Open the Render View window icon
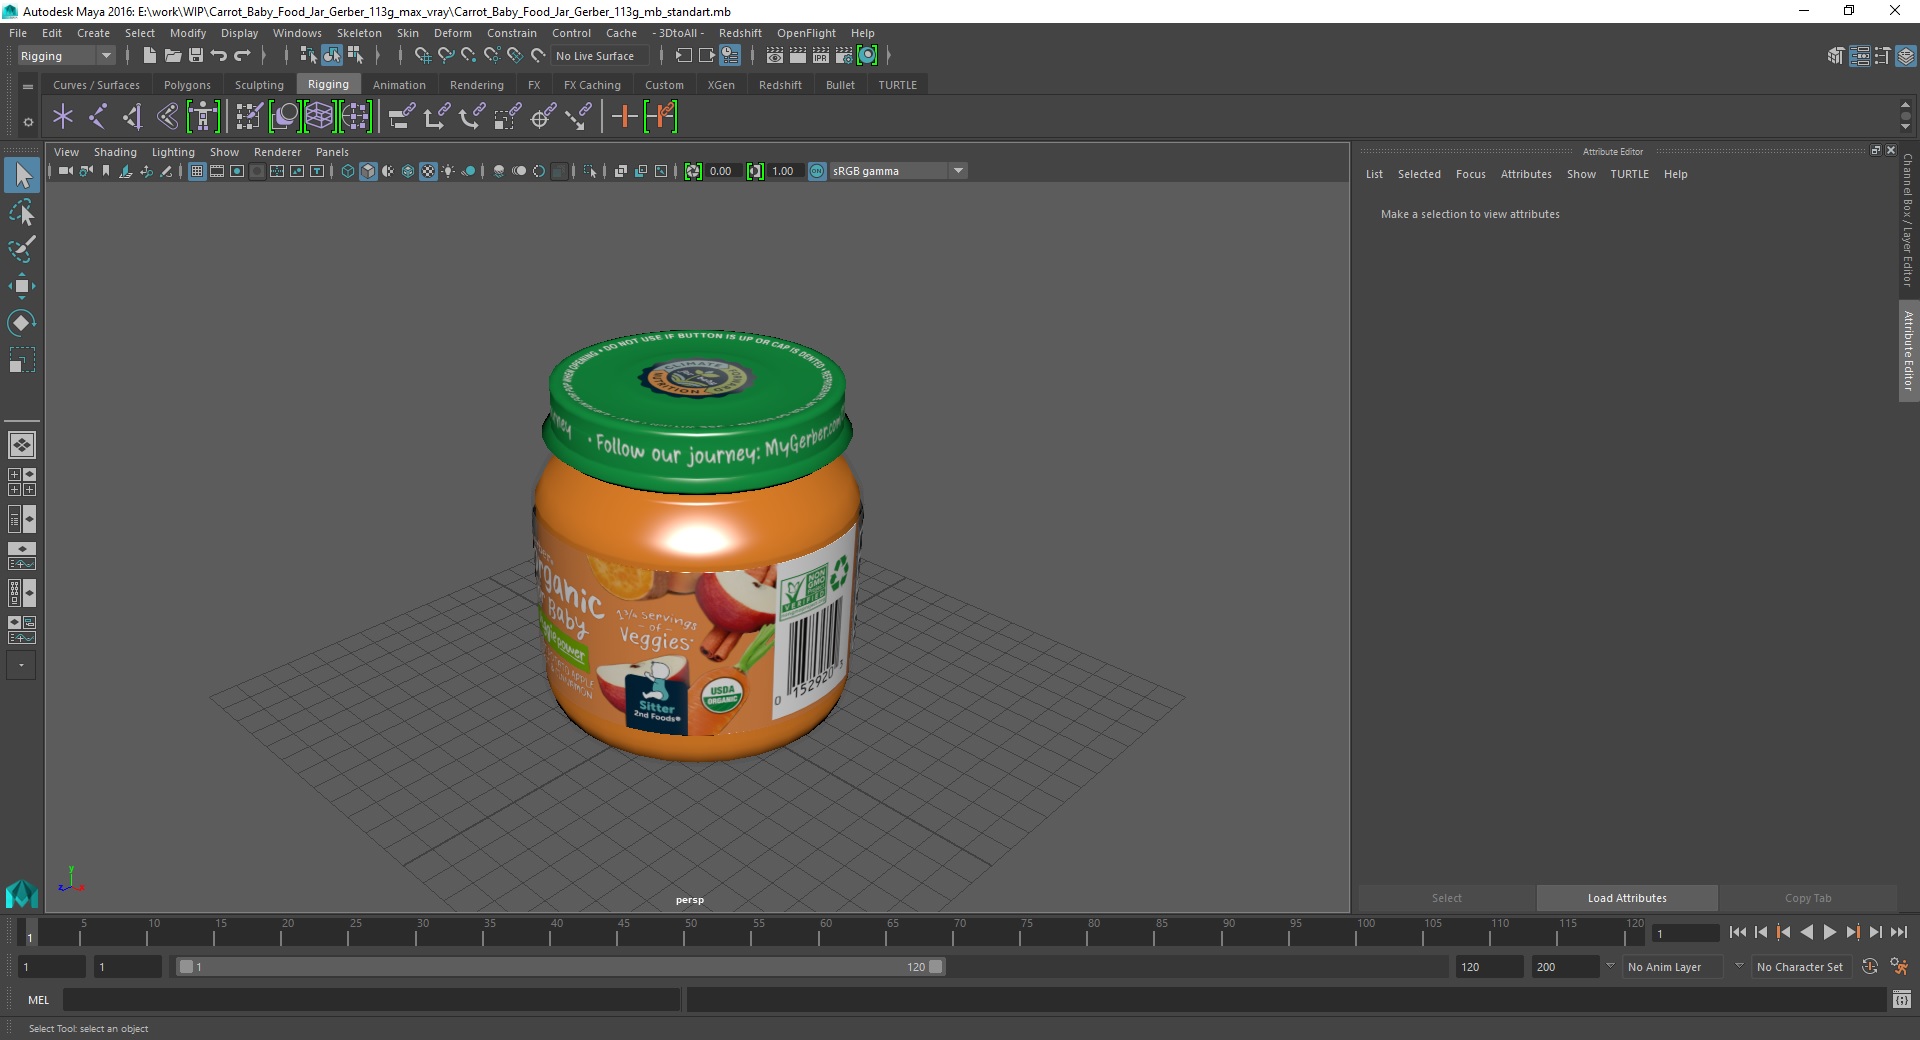The height and width of the screenshot is (1040, 1920). pos(775,56)
